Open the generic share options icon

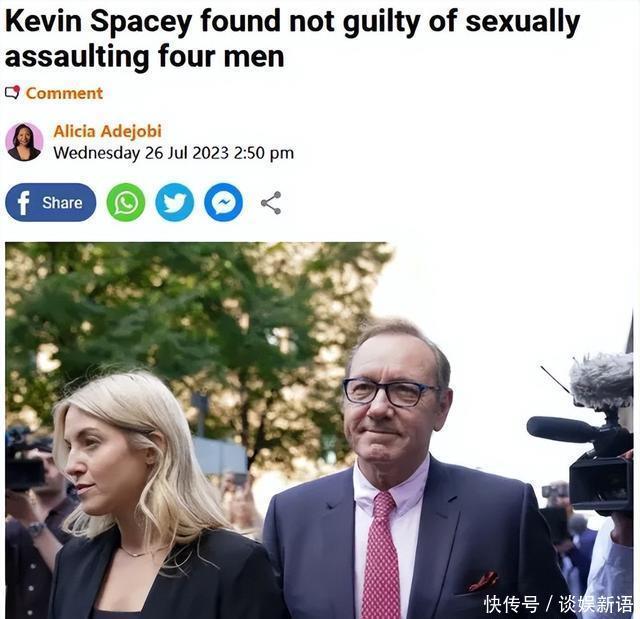[271, 203]
